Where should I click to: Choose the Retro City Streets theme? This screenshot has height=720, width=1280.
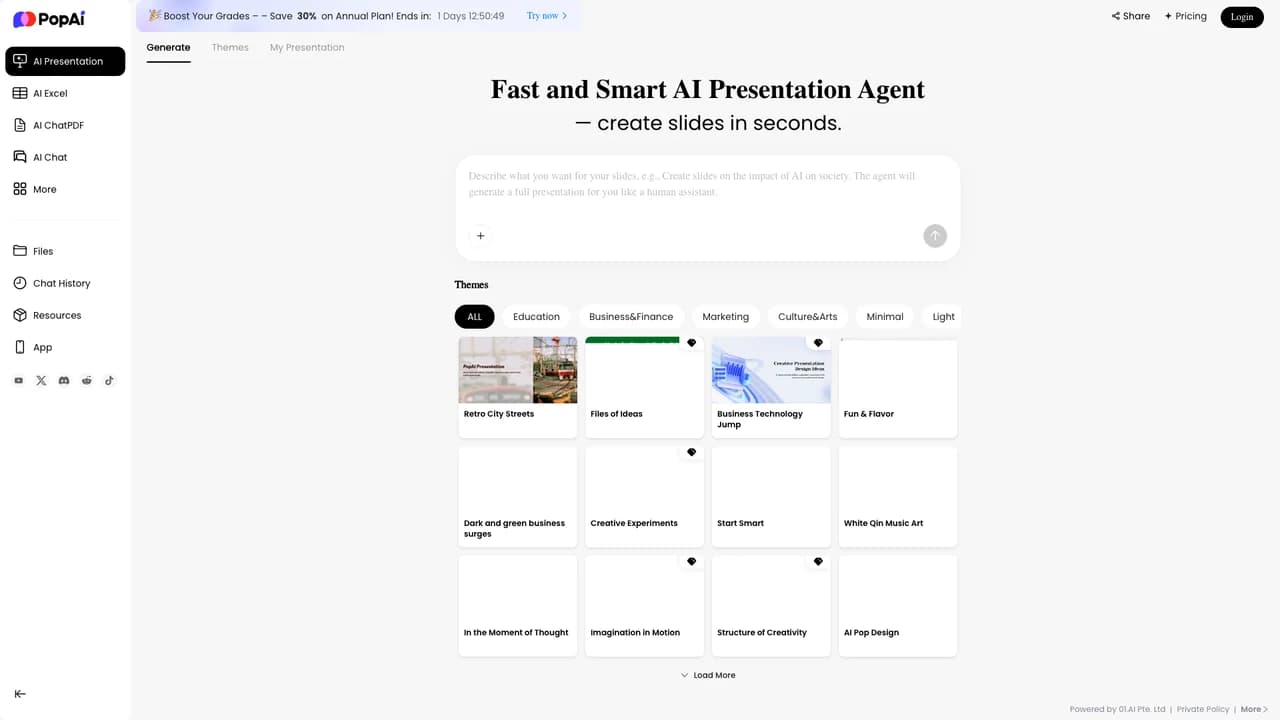tap(518, 387)
